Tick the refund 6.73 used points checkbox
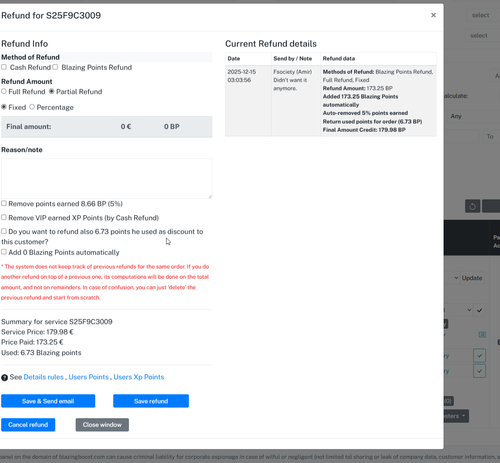This screenshot has width=500, height=463. point(4,231)
